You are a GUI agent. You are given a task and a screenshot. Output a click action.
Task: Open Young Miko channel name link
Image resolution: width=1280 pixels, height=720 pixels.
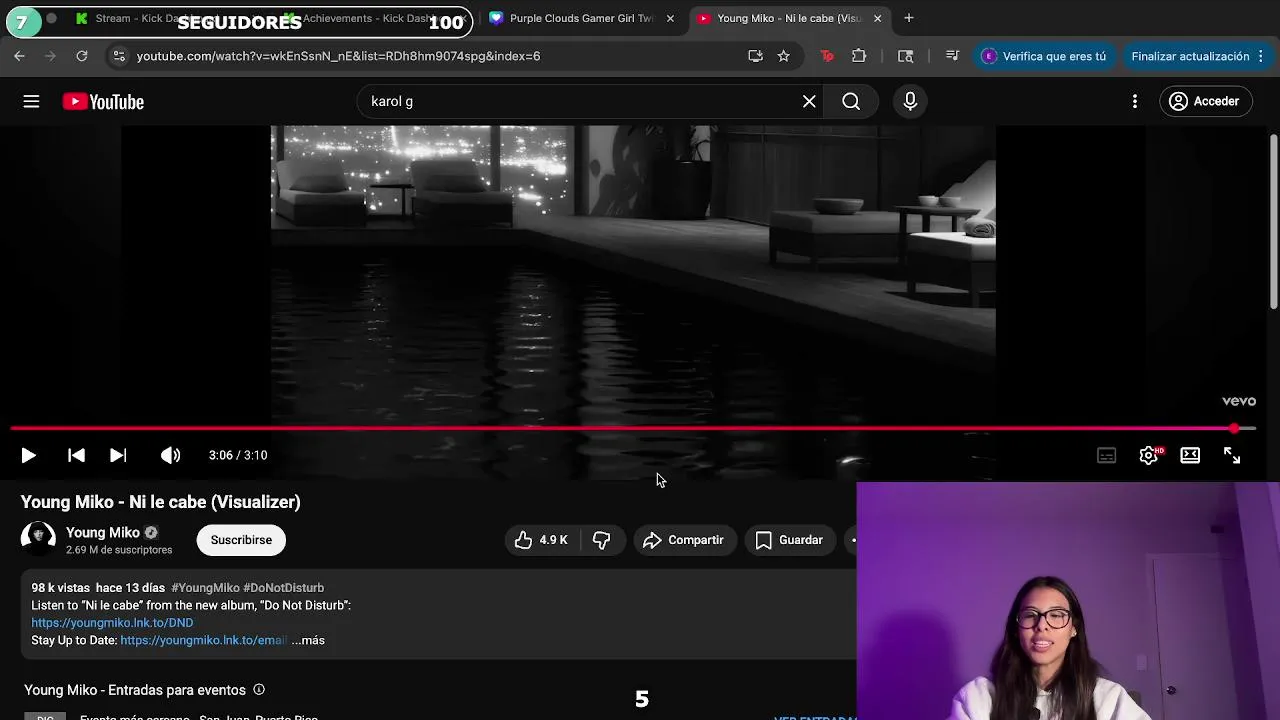click(102, 532)
